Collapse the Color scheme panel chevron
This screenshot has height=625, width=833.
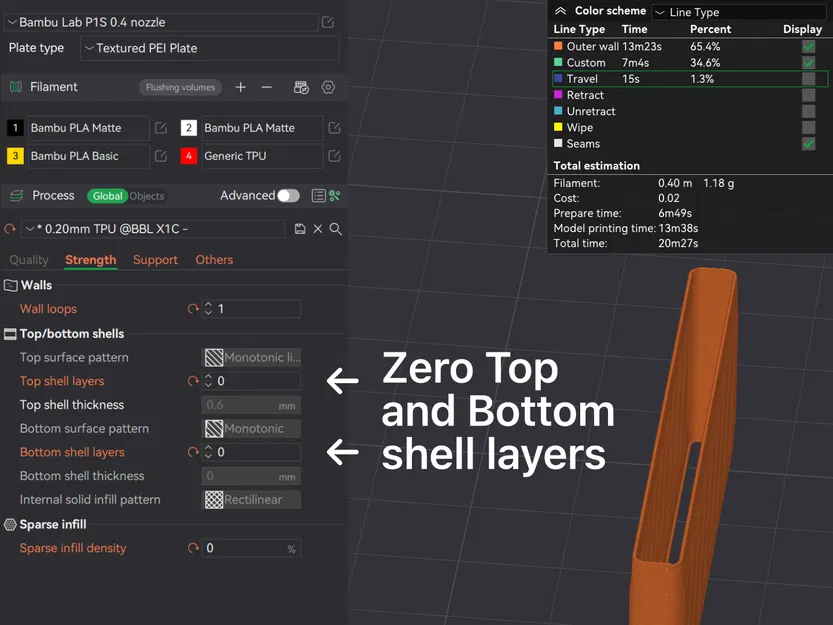[x=560, y=11]
